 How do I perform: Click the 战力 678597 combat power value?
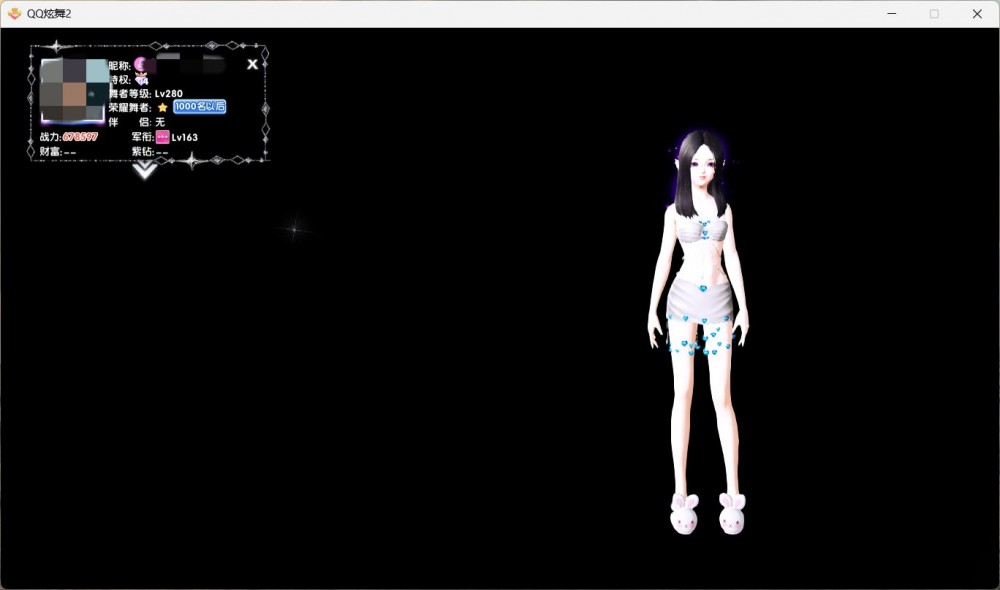80,137
